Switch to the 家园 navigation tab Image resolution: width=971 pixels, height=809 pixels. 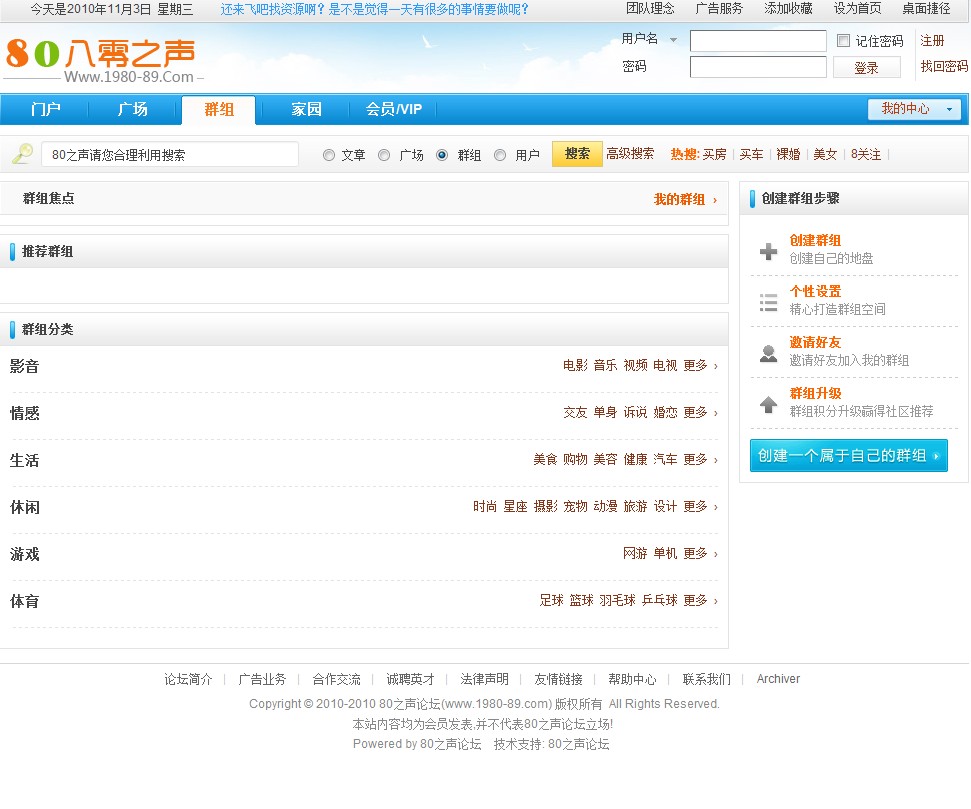[306, 110]
